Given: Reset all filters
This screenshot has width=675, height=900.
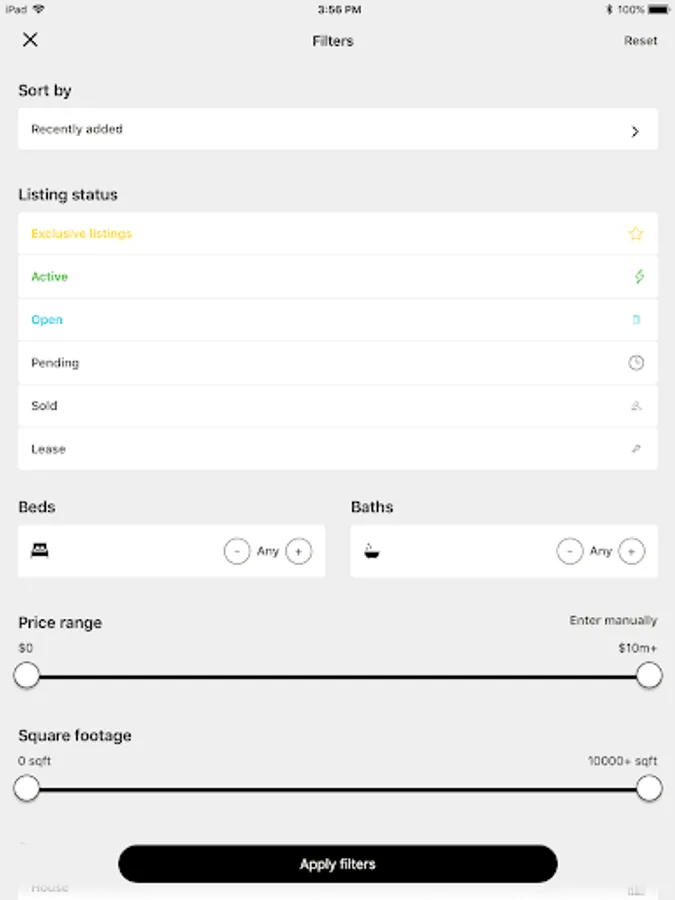Looking at the screenshot, I should (x=641, y=41).
